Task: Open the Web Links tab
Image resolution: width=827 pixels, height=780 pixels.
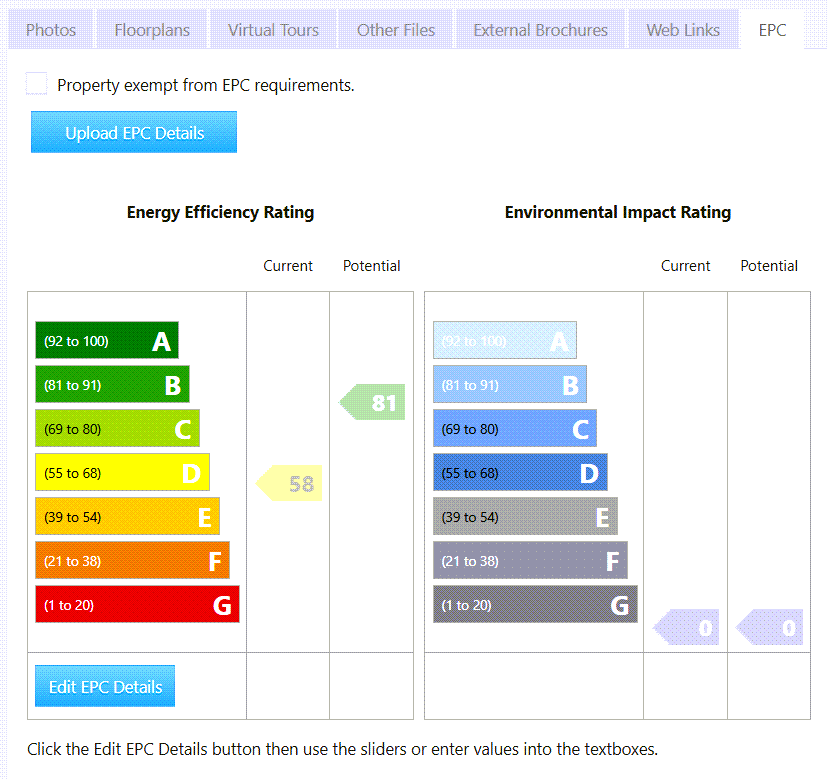Action: pos(683,30)
